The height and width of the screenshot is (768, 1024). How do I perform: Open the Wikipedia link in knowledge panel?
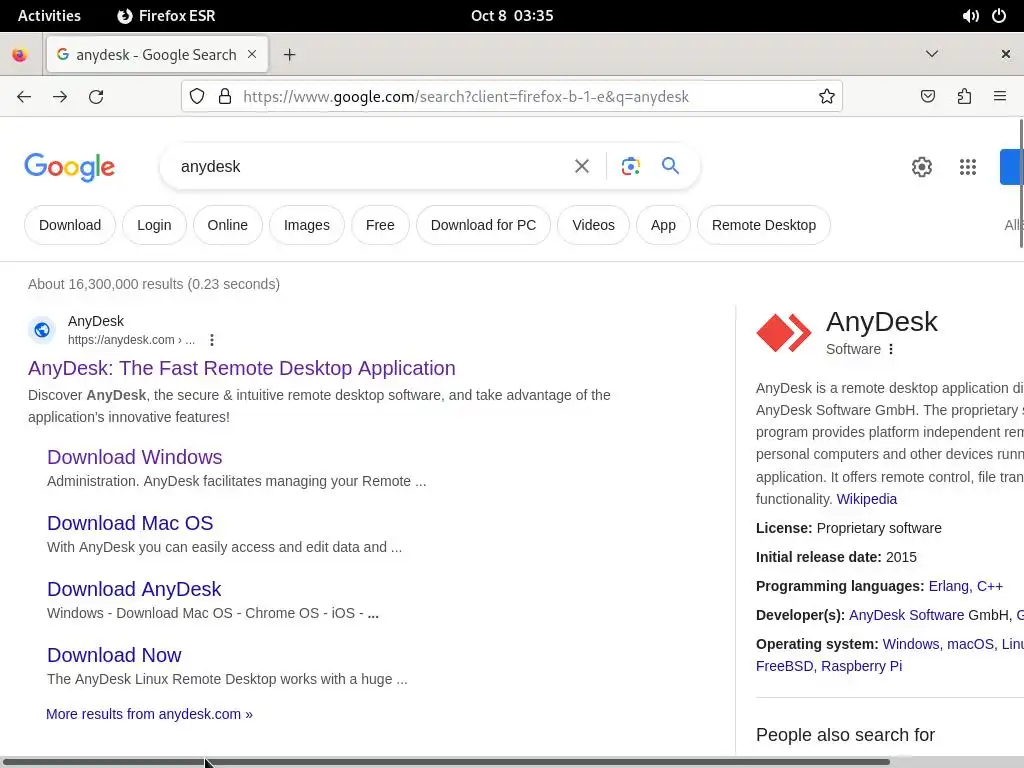[867, 499]
